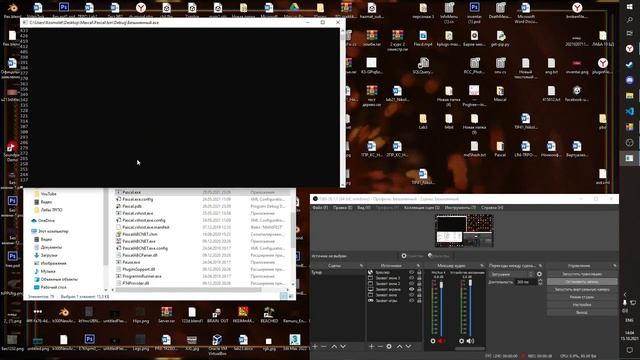Pop out the Сцены dock in OBS
The height and width of the screenshot is (360, 640).
tap(361, 266)
